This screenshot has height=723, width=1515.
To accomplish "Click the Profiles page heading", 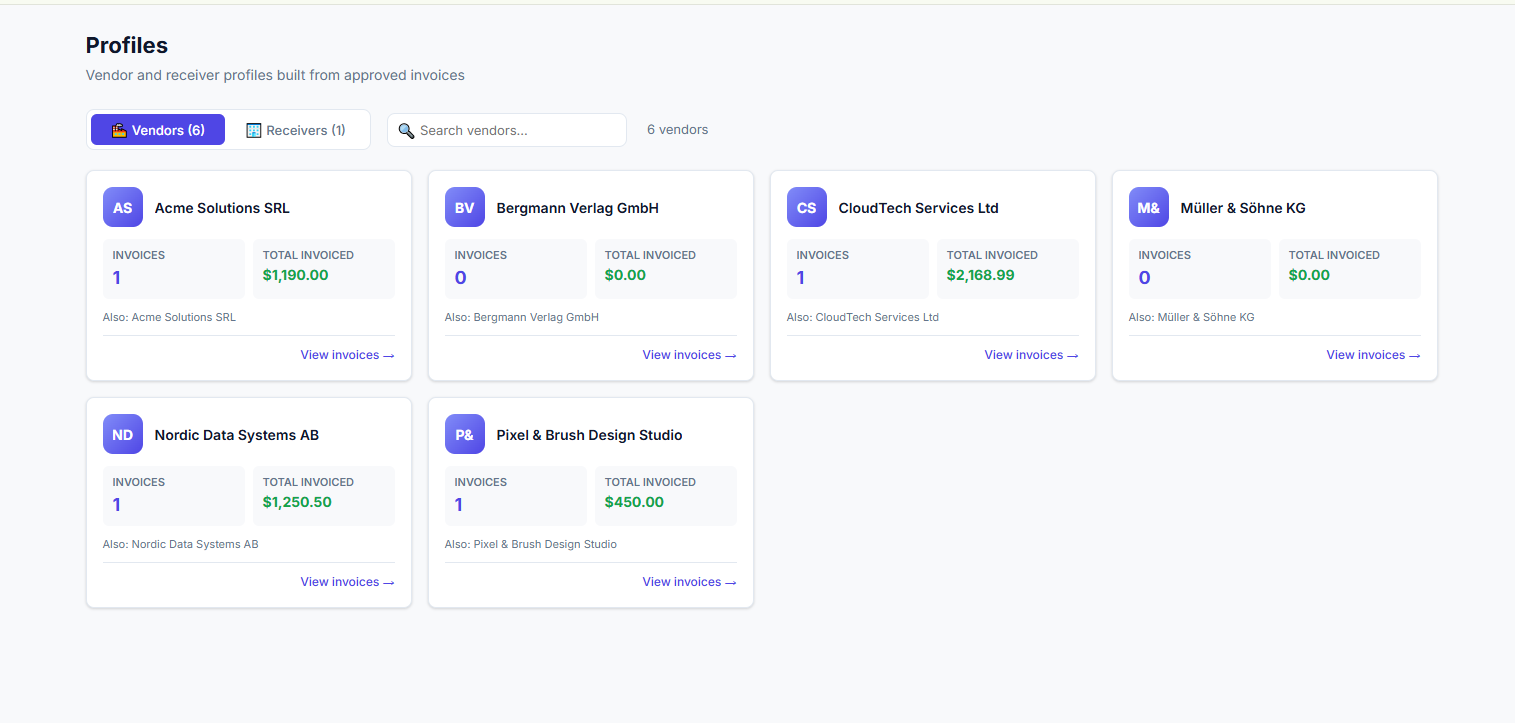I will click(127, 45).
